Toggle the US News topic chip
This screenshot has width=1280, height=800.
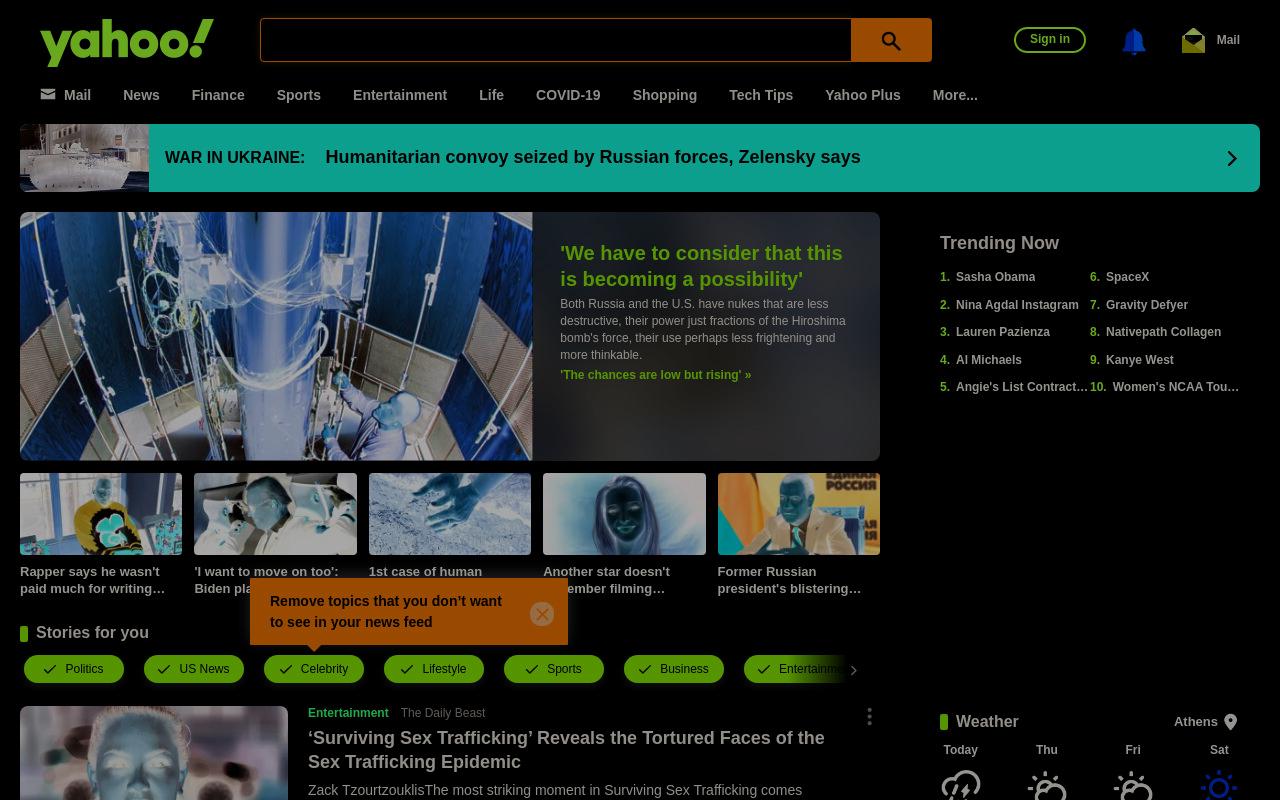(x=194, y=669)
